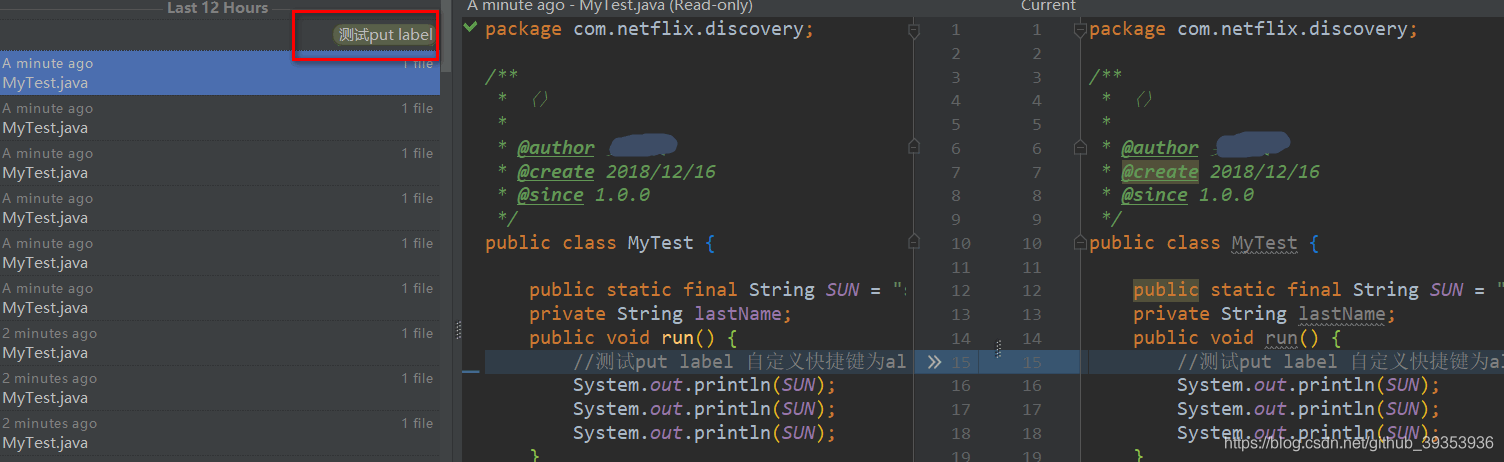This screenshot has height=462, width=1504.
Task: Apply the line 15 change with the >> arrow
Action: 934,362
